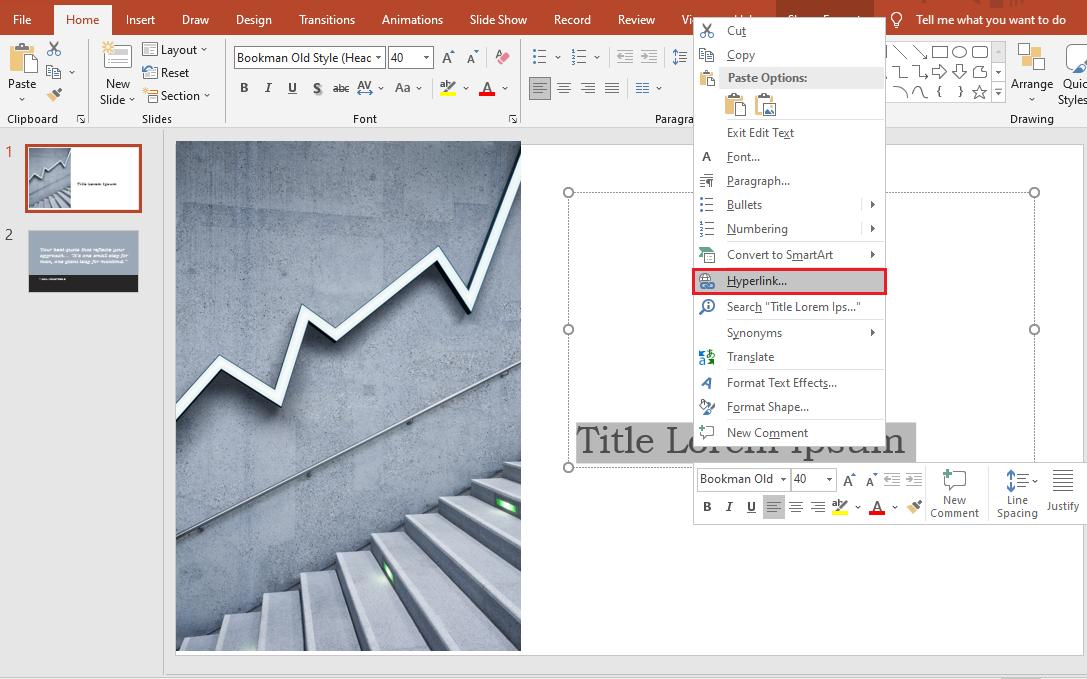Select the star shape in the Drawing gallery
This screenshot has height=679, width=1087.
979,92
